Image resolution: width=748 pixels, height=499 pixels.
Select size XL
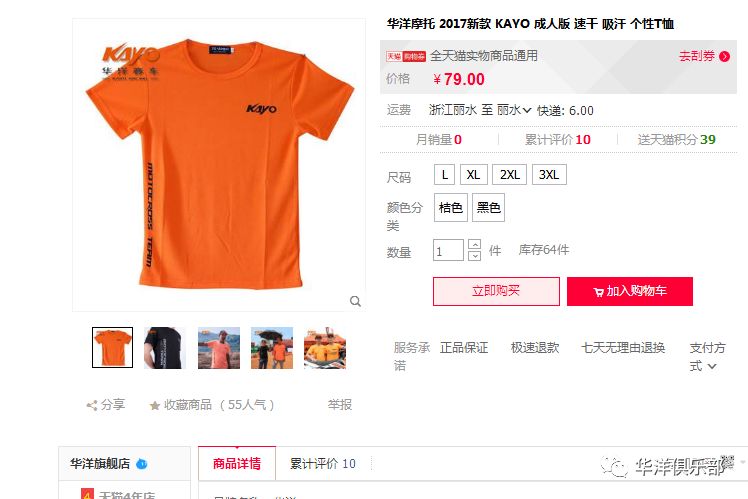tap(473, 175)
